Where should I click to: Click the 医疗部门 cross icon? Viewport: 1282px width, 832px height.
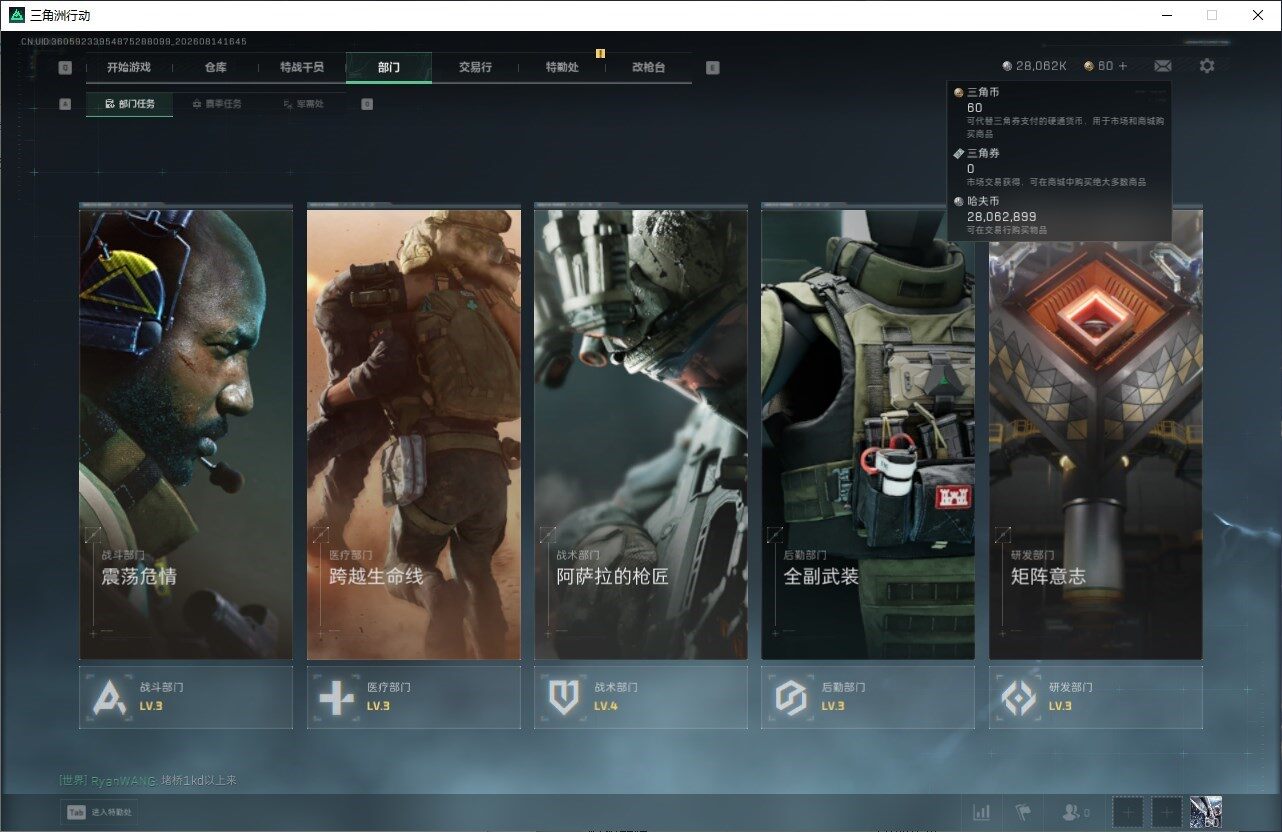coord(336,697)
